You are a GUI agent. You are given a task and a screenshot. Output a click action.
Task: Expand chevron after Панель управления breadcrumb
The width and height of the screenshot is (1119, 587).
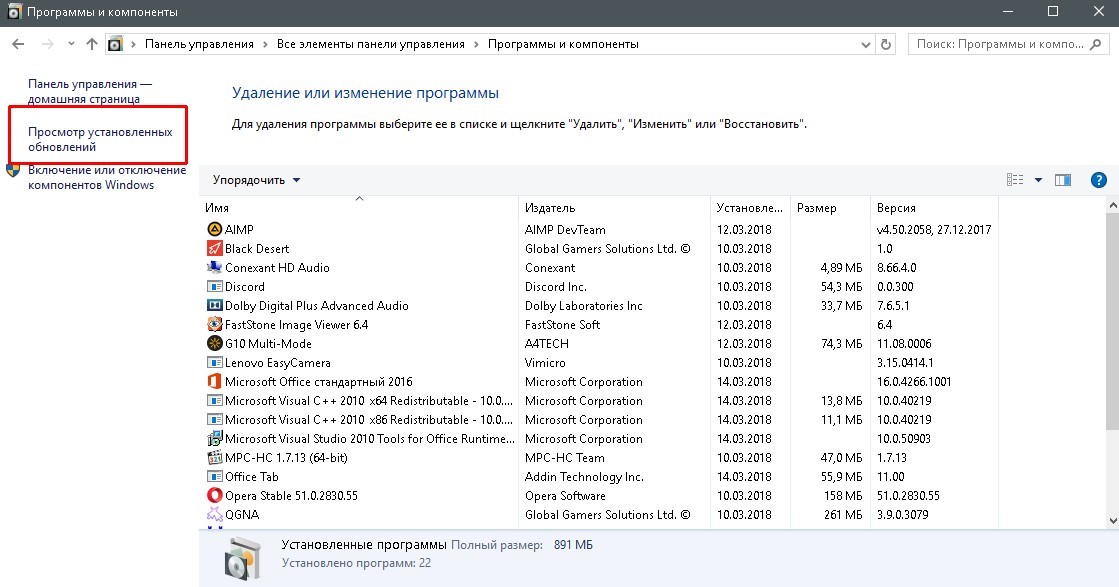(x=265, y=44)
